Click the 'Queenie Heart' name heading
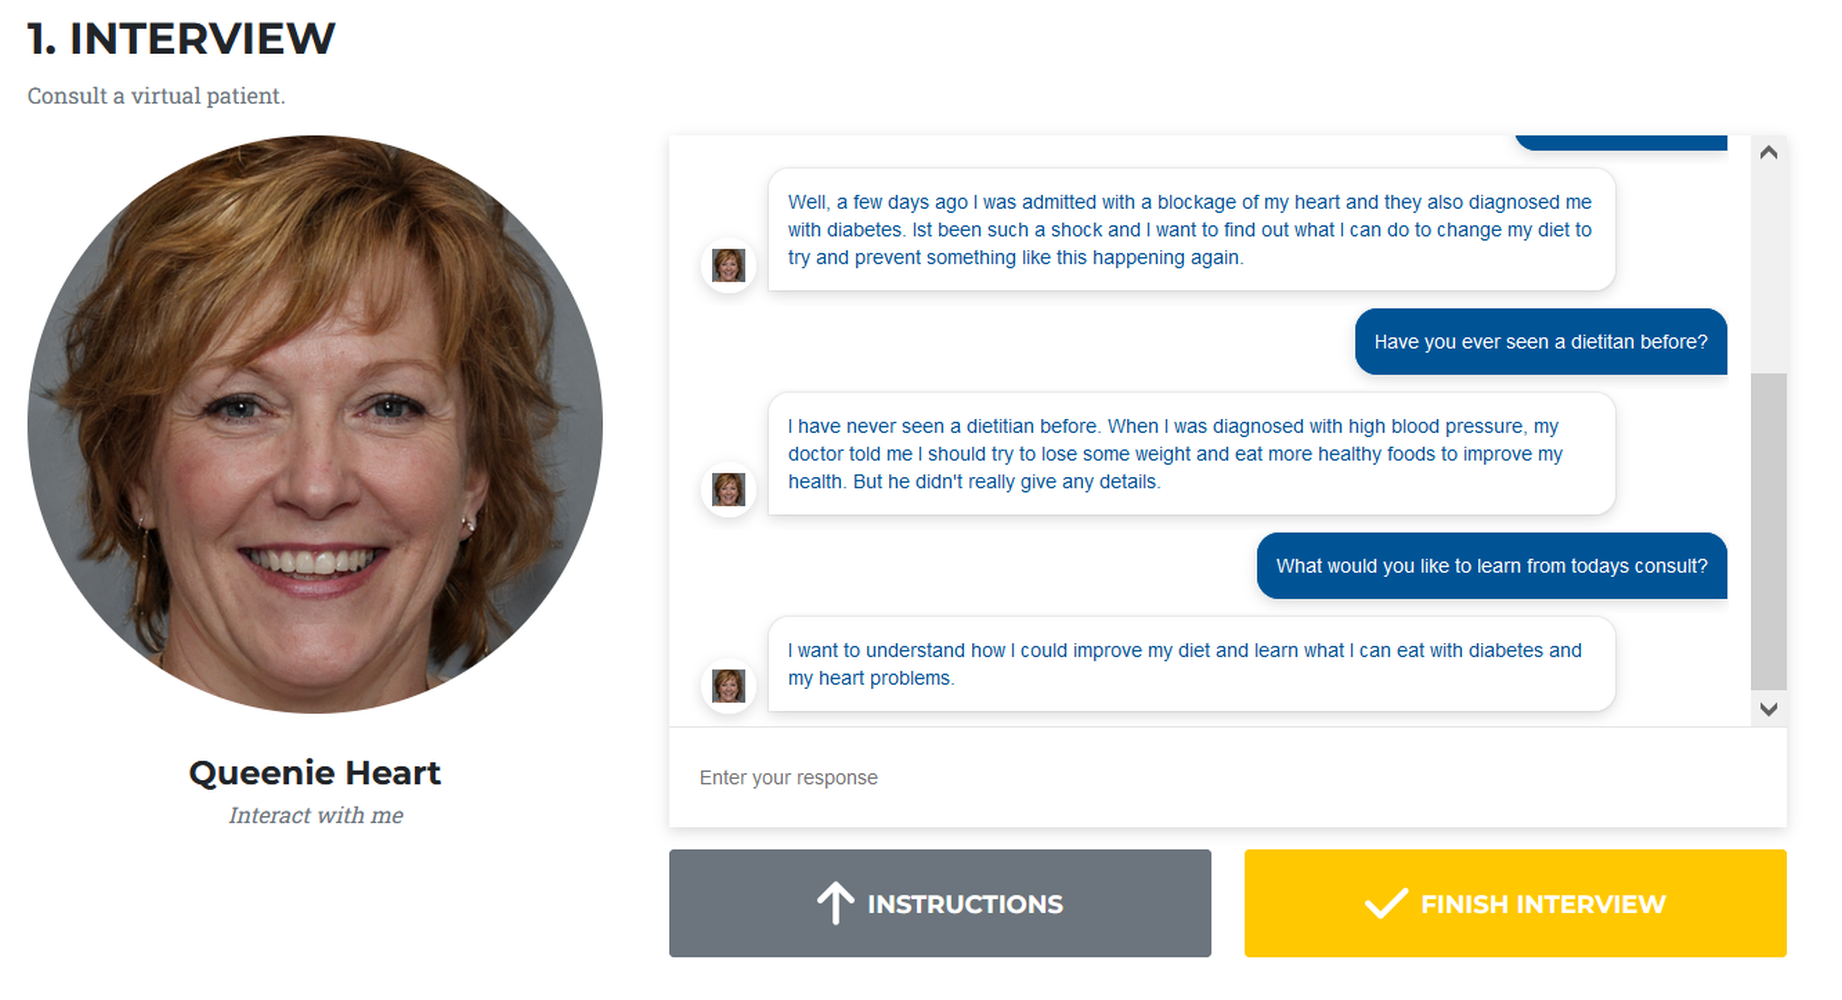The height and width of the screenshot is (1000, 1842). [x=315, y=773]
